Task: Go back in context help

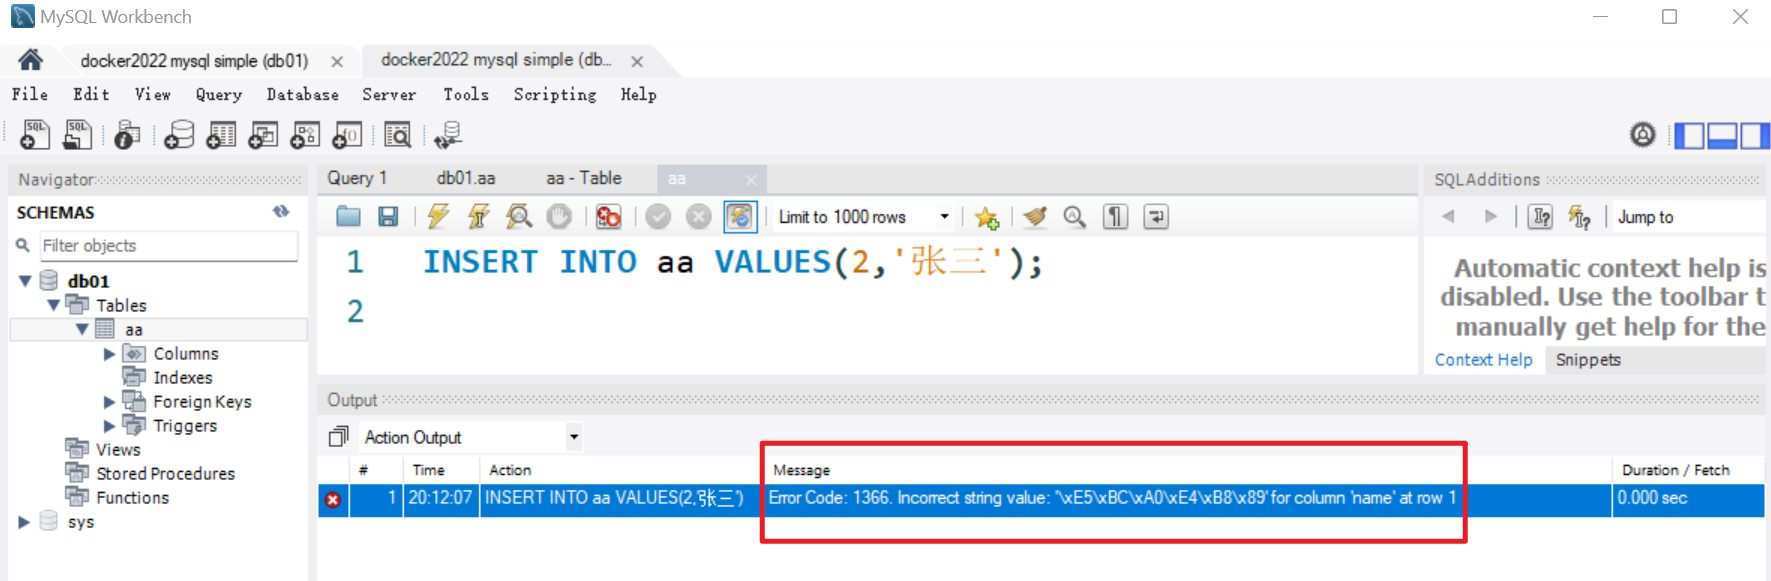Action: click(x=1448, y=216)
